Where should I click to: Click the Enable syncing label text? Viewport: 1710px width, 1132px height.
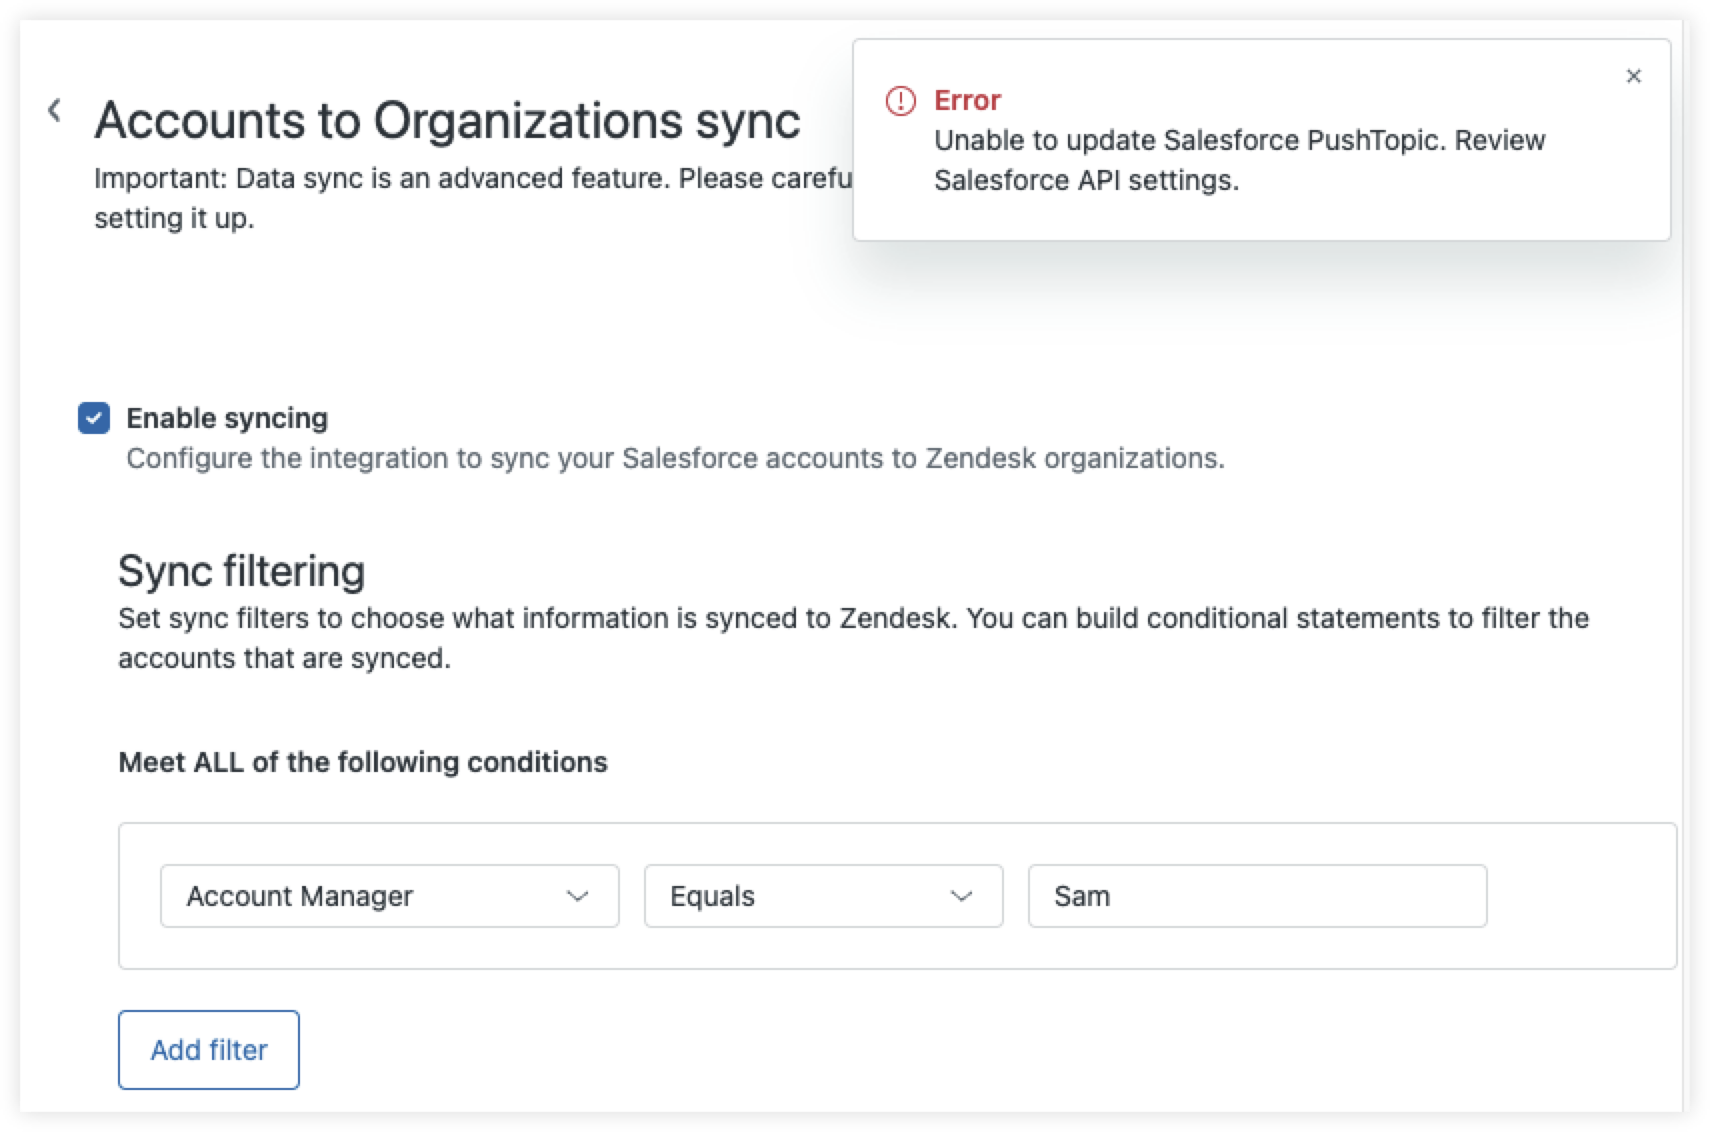(x=227, y=418)
